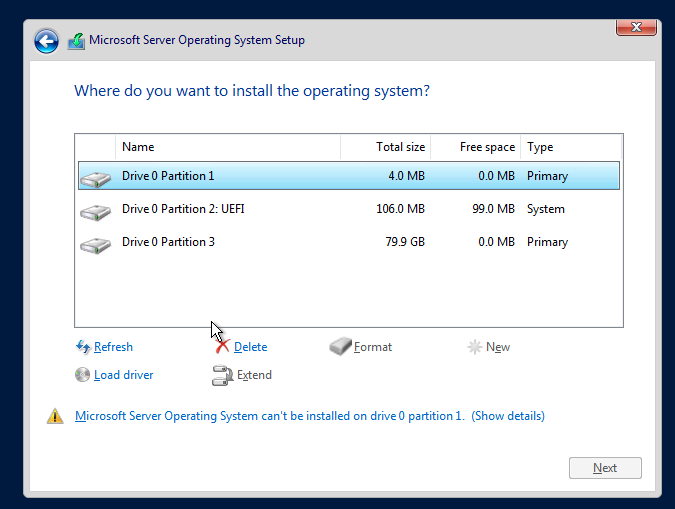Click the Load driver disc icon
The width and height of the screenshot is (675, 509).
tap(82, 375)
